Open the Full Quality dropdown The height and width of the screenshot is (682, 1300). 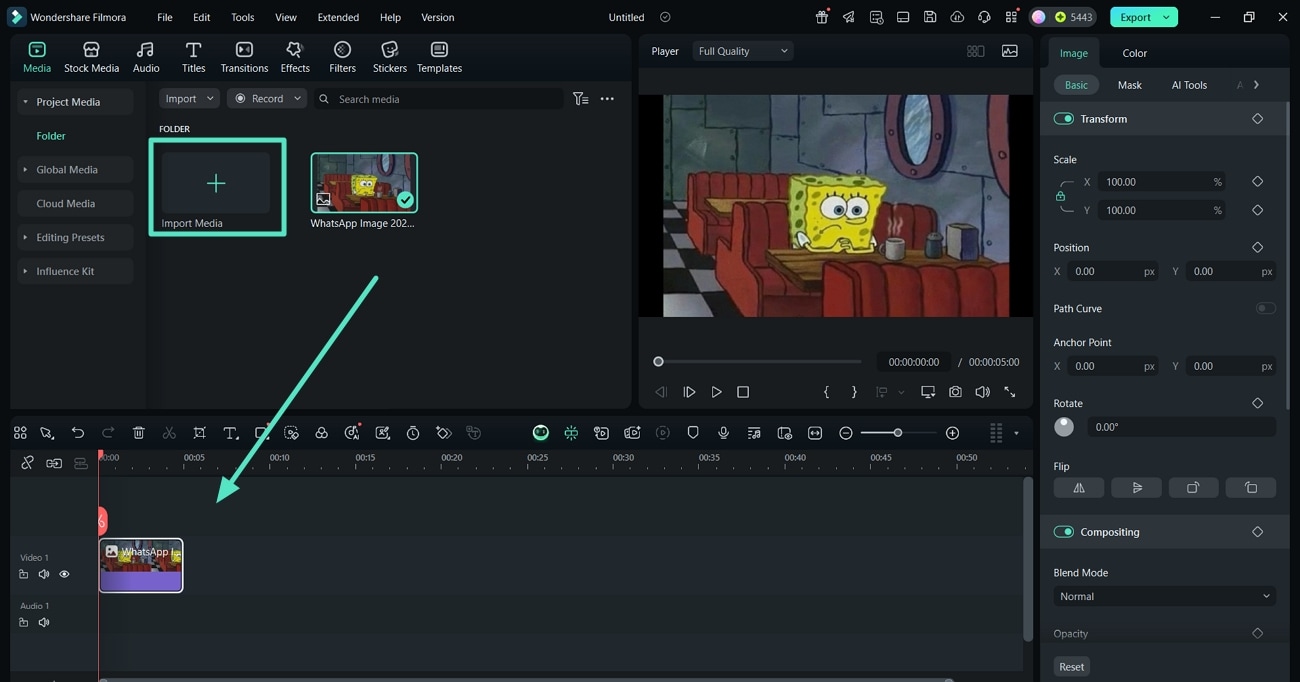pyautogui.click(x=743, y=51)
